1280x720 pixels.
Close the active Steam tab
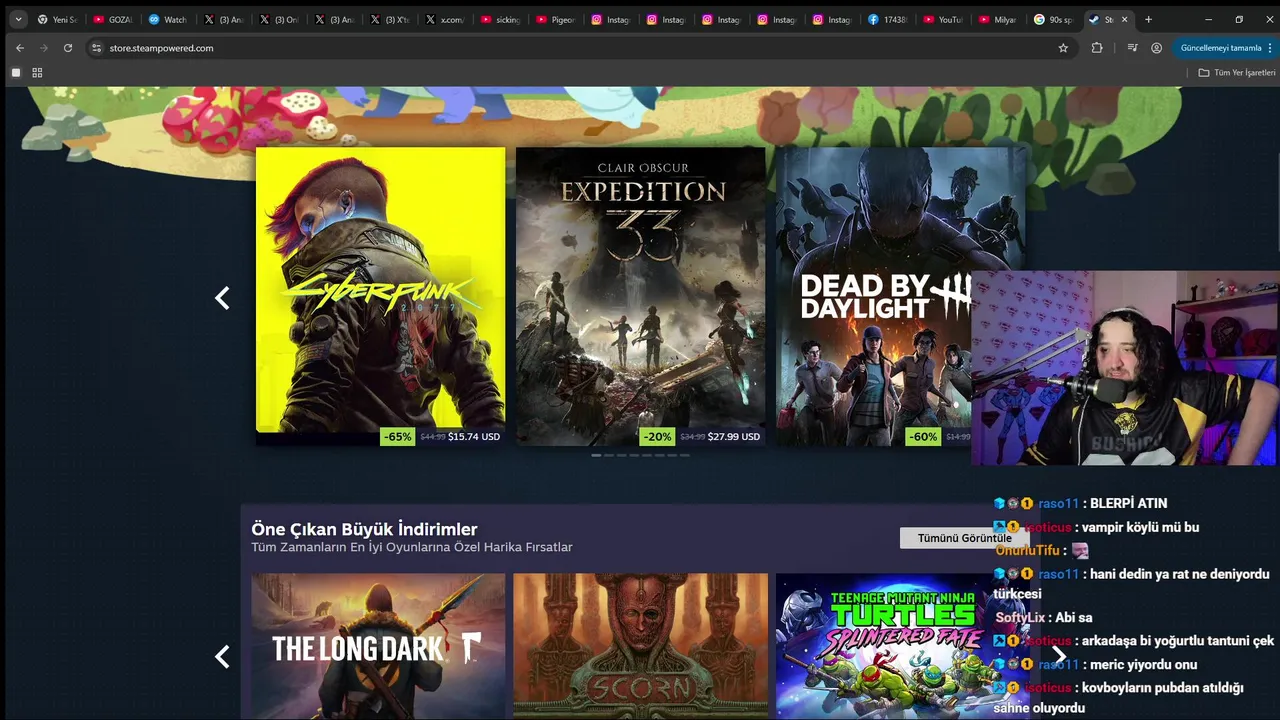[1124, 19]
